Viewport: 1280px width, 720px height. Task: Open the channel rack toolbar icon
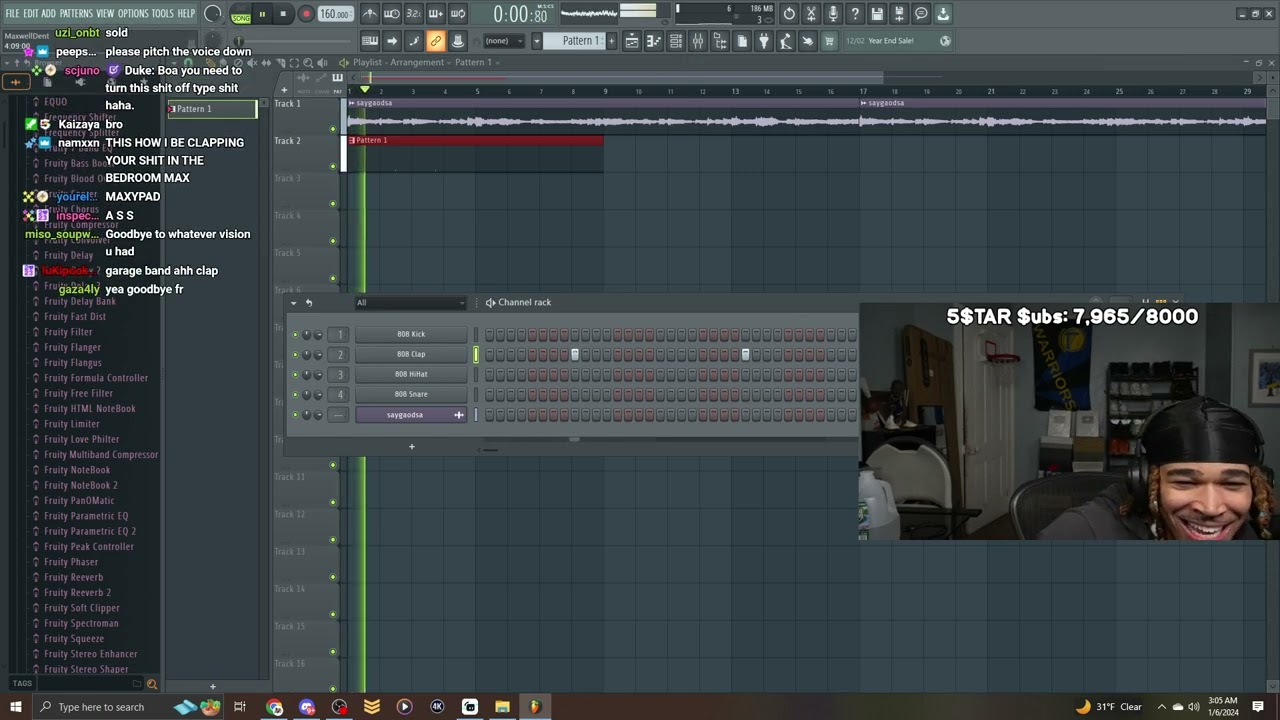click(676, 41)
